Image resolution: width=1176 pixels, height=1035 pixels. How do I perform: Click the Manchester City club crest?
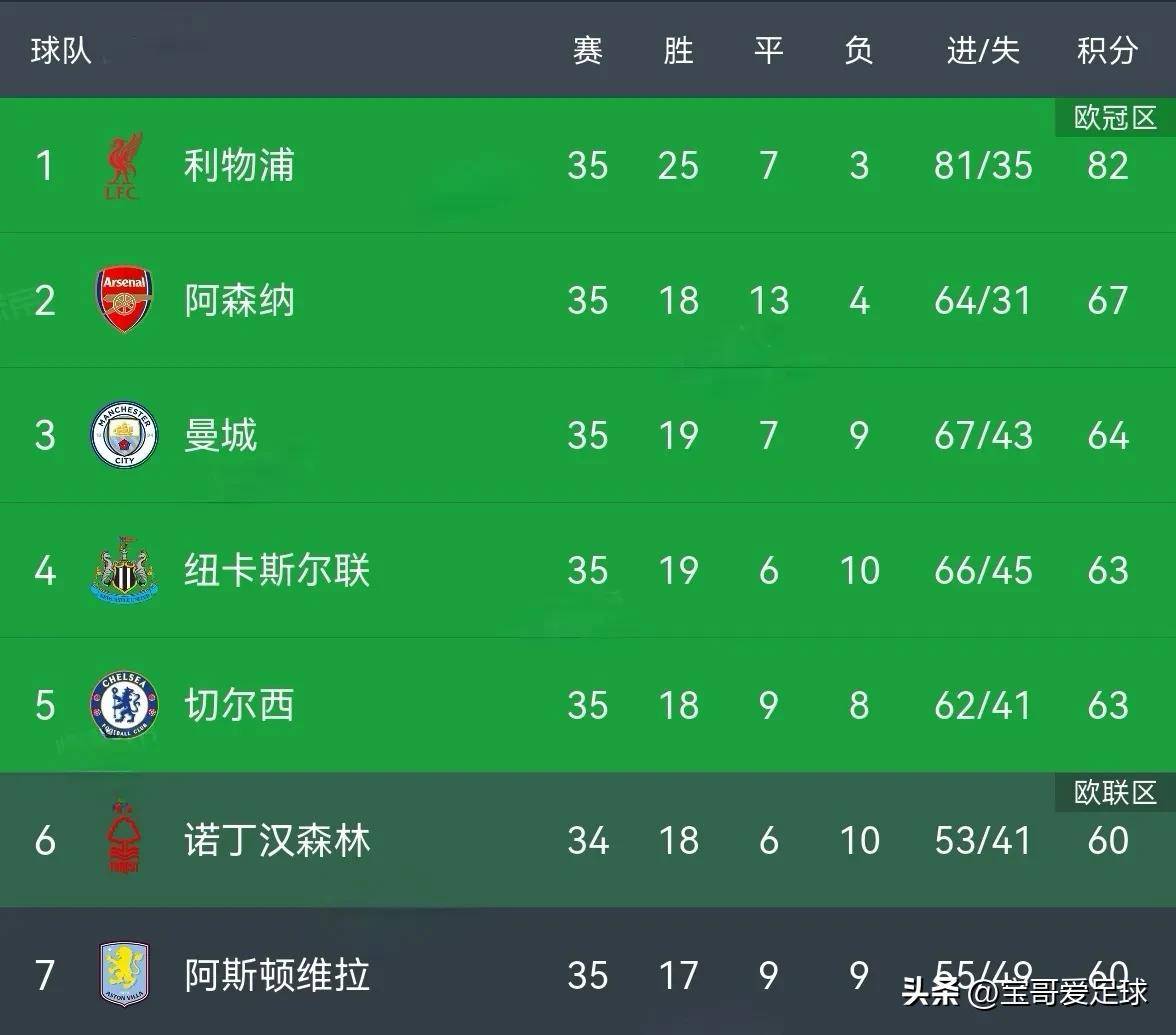(124, 435)
